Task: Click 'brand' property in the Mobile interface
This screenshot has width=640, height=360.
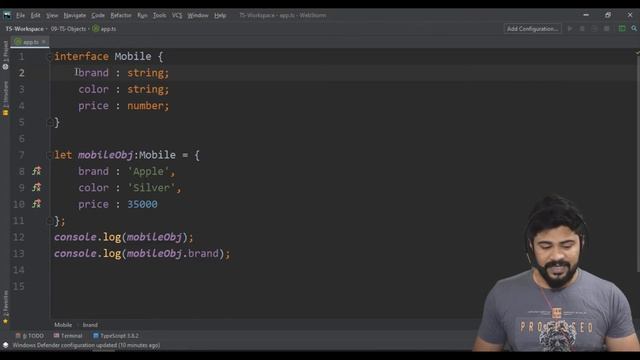Action: 93,73
